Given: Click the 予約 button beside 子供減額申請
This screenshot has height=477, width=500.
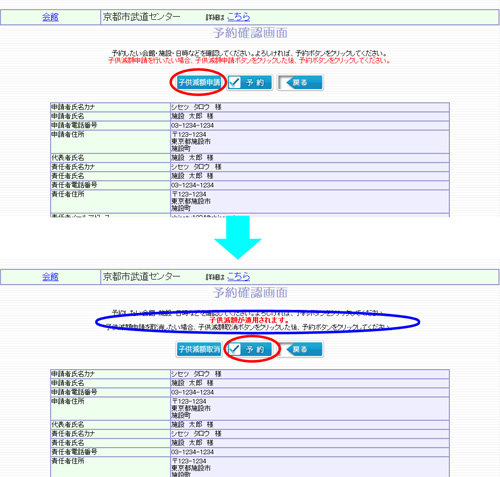Looking at the screenshot, I should [250, 82].
